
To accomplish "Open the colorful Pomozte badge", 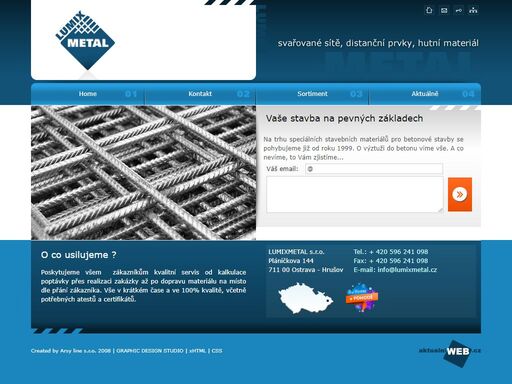I will (x=362, y=297).
